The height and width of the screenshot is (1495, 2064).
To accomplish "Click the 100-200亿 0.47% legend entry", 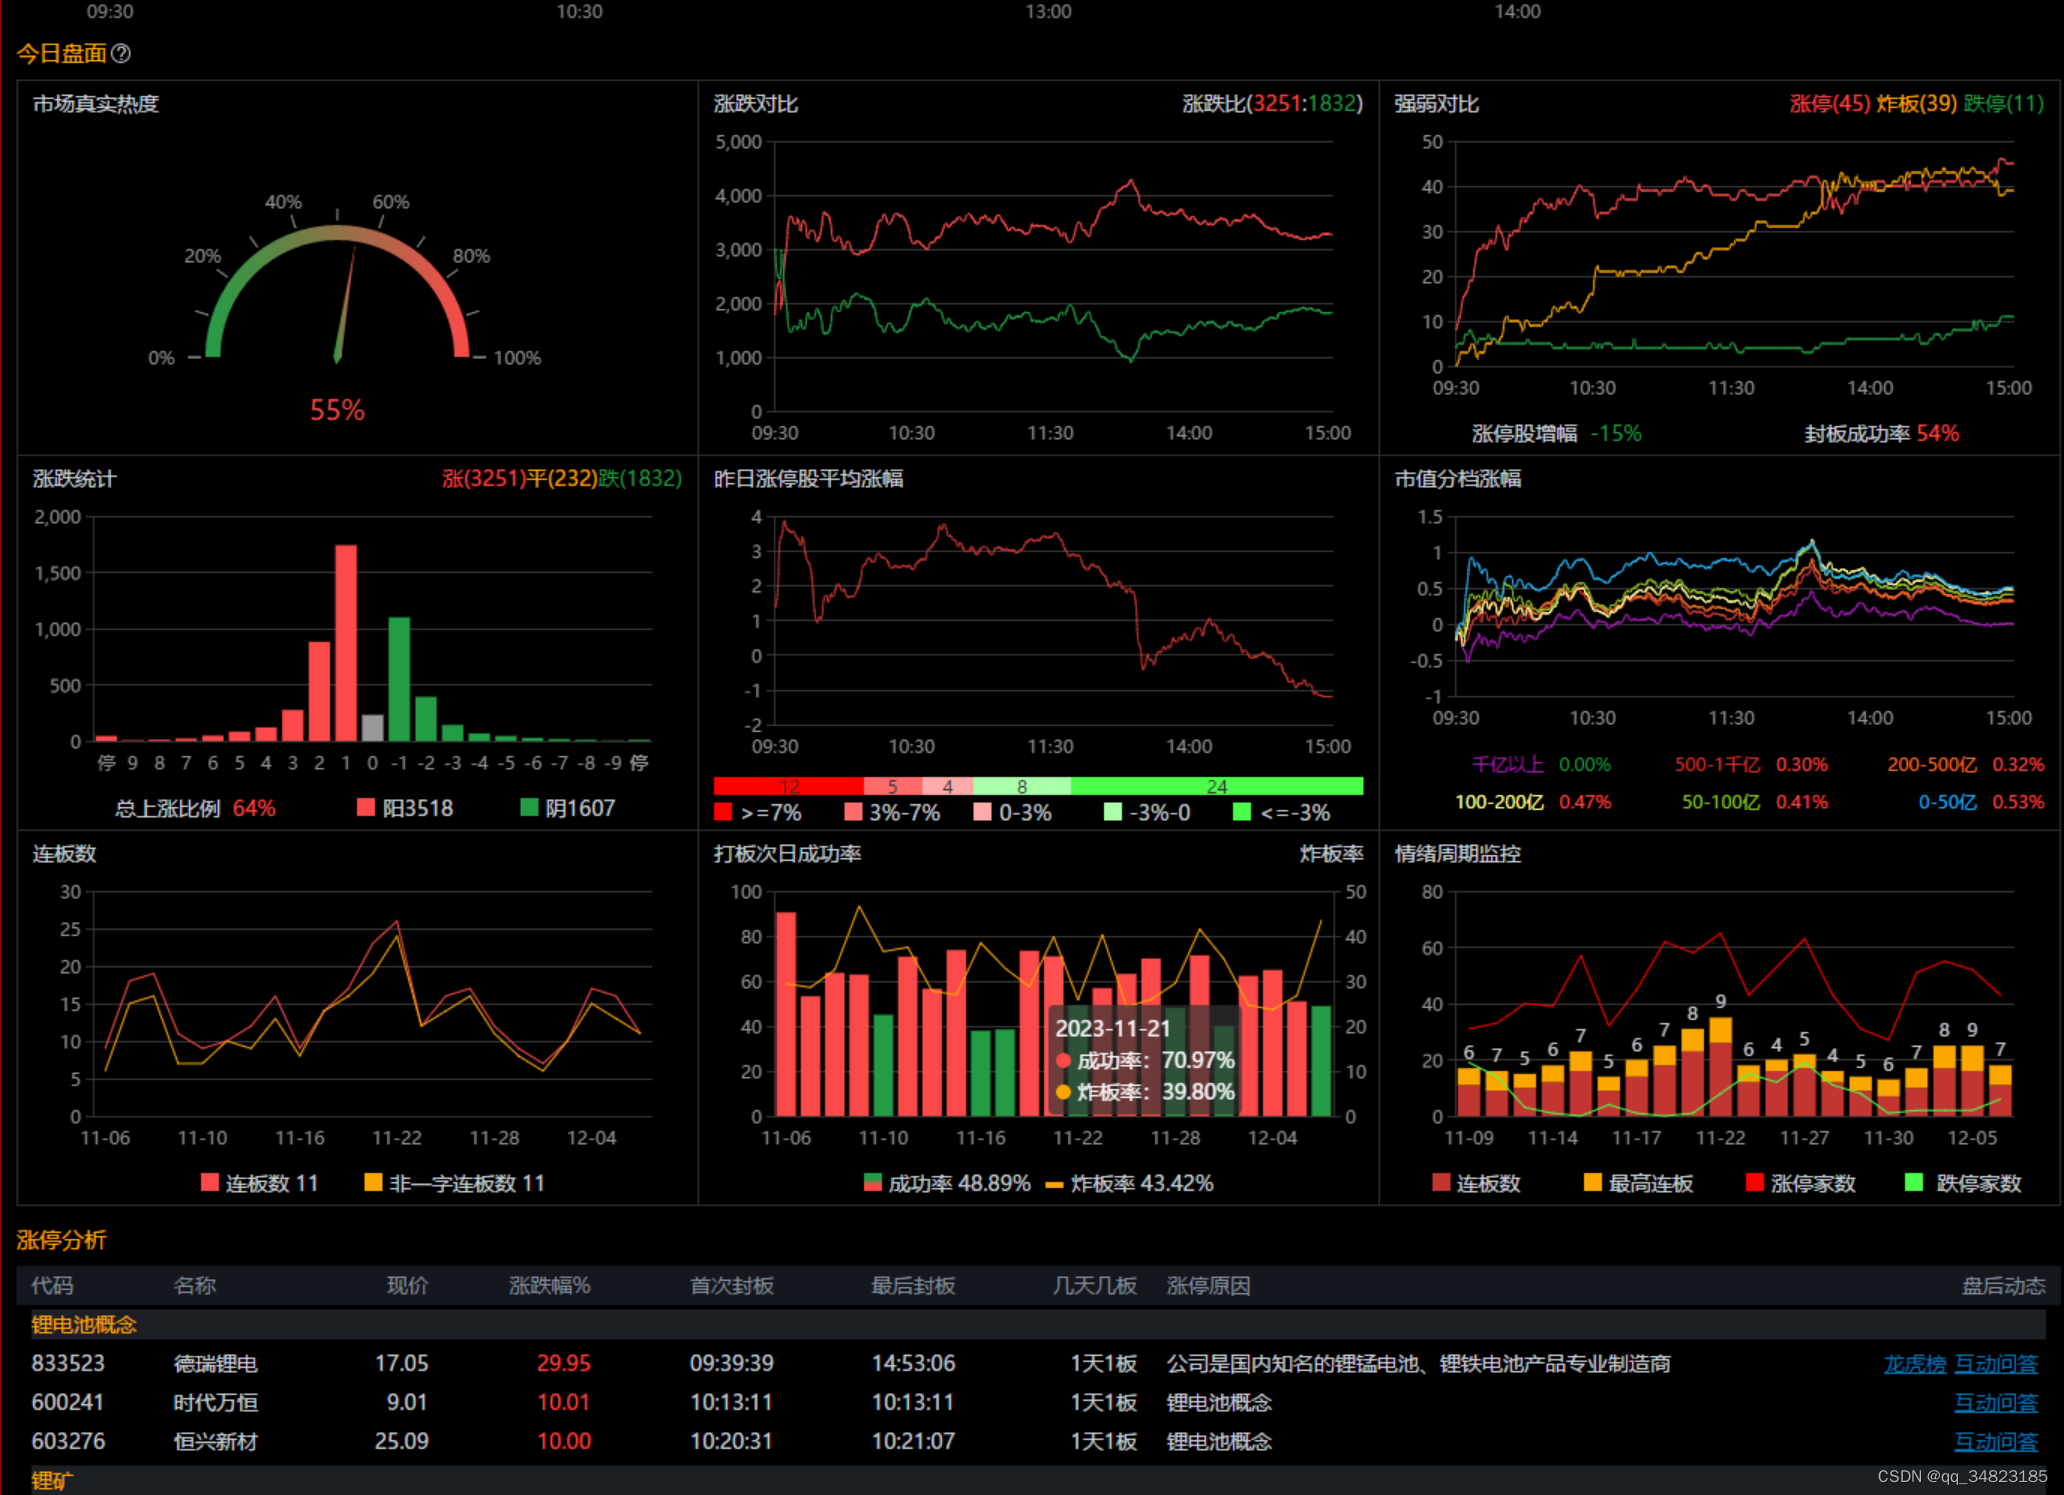I will [1533, 802].
